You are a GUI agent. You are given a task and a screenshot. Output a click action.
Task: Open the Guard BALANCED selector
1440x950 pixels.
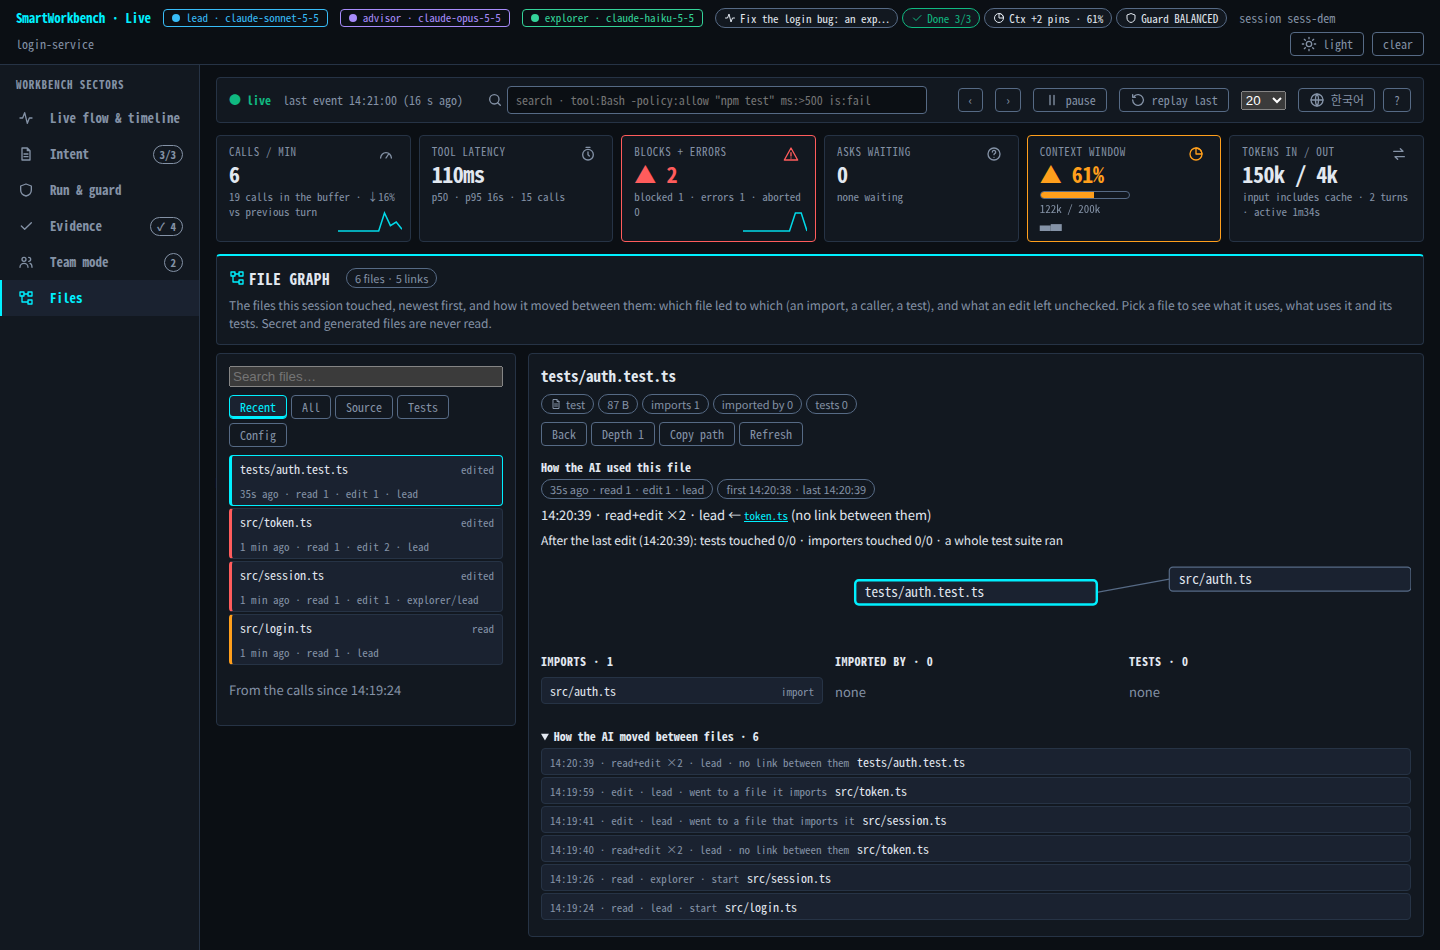pos(1171,18)
